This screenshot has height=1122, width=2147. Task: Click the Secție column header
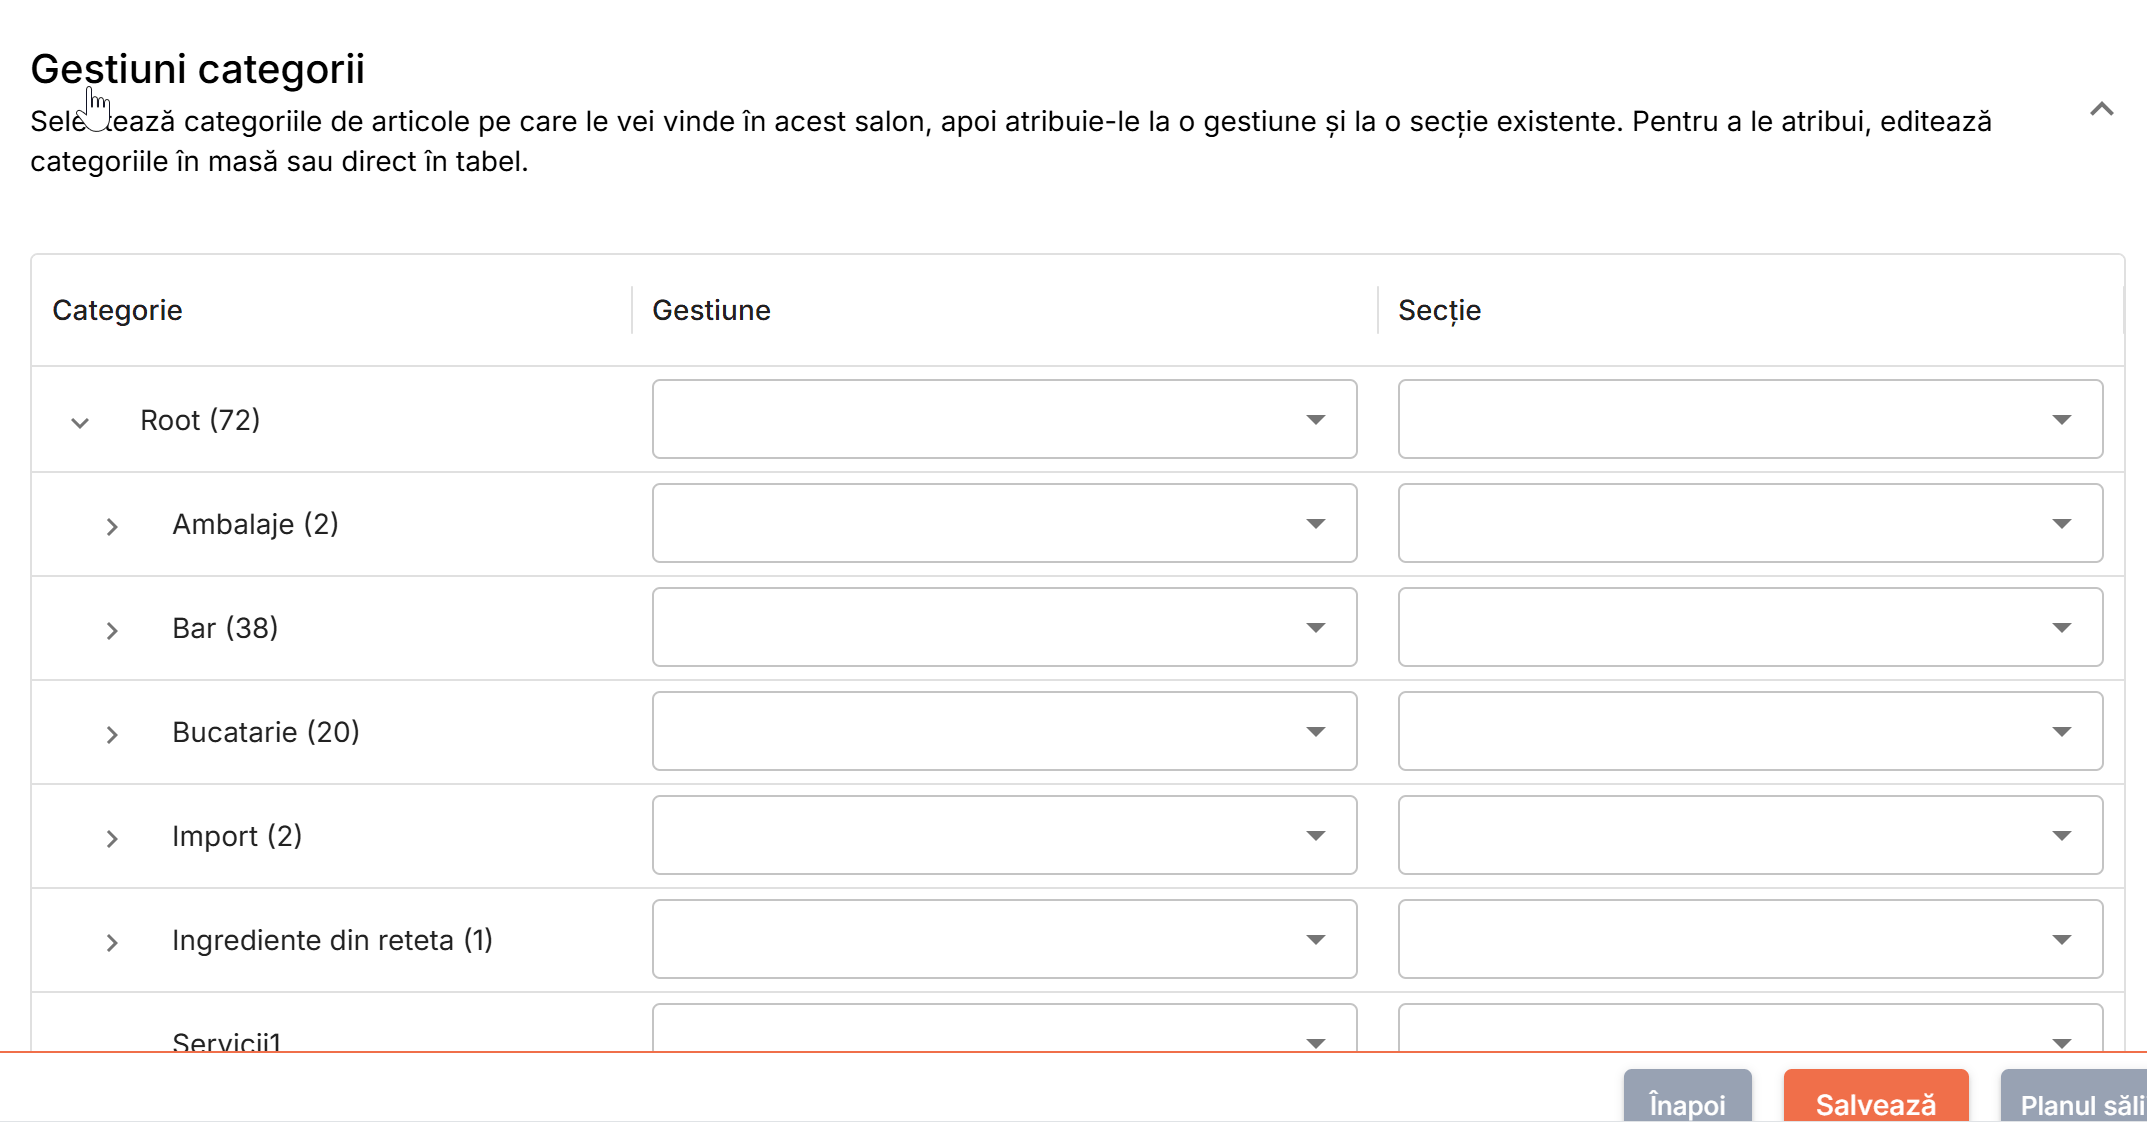tap(1439, 310)
